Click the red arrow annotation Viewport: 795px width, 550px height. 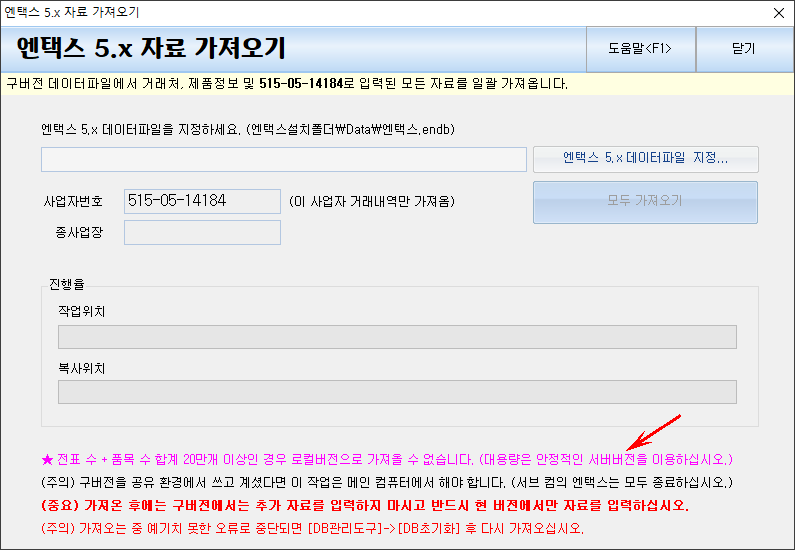(653, 433)
